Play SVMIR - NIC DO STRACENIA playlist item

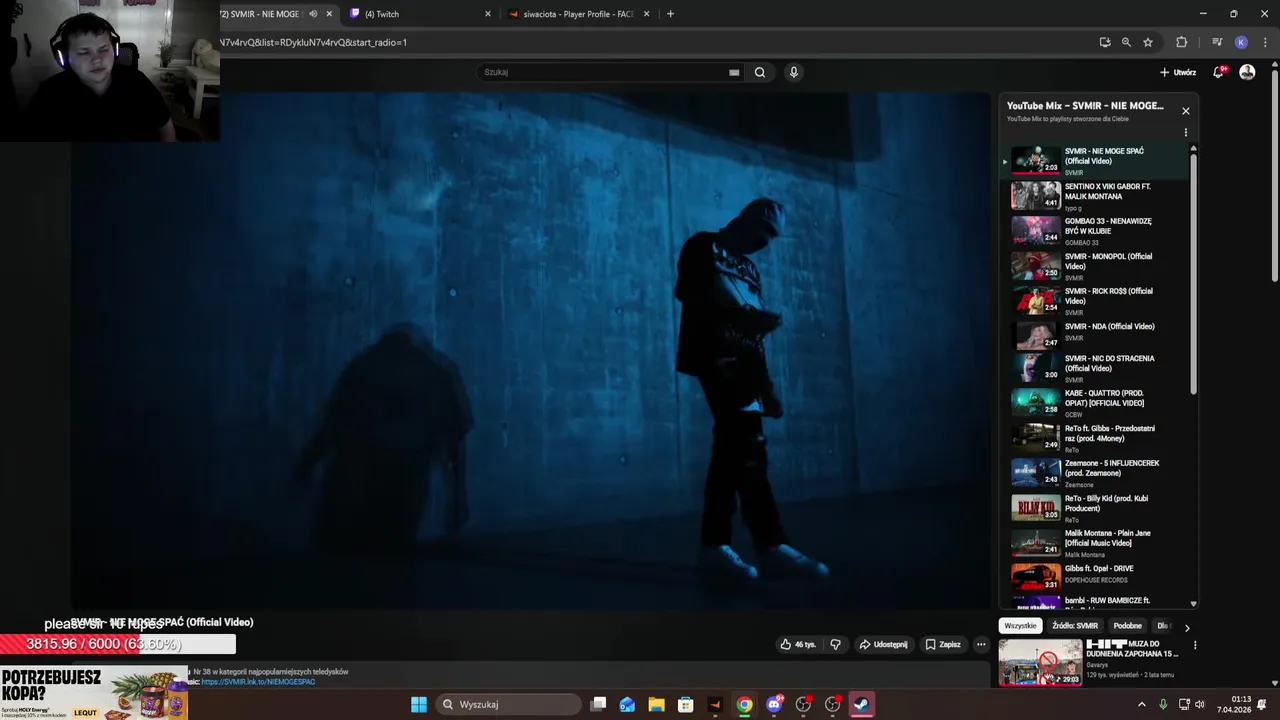pos(1095,367)
